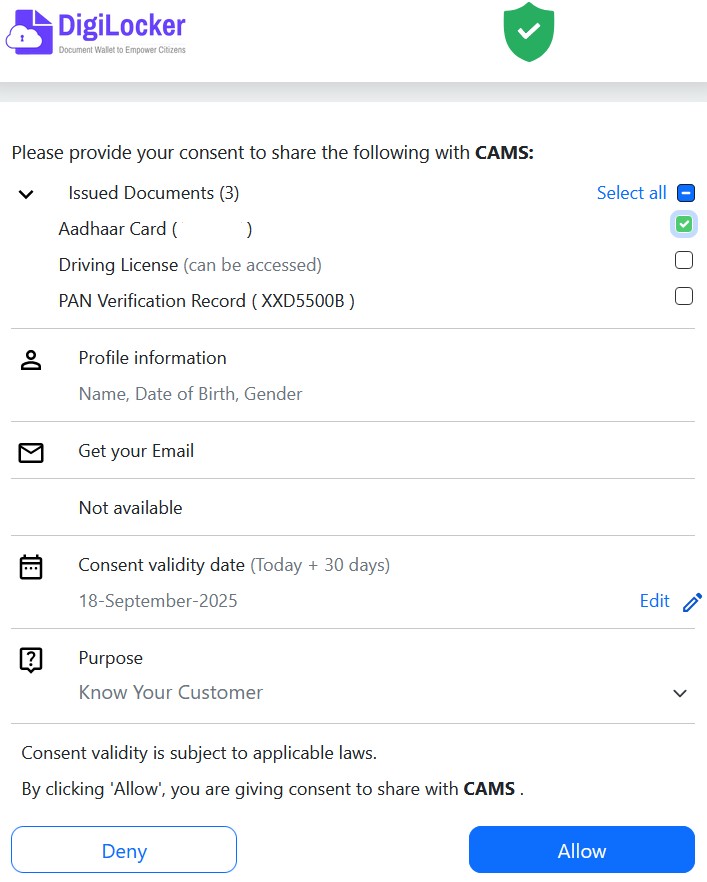Click the Select all link
The image size is (707, 882).
(631, 193)
